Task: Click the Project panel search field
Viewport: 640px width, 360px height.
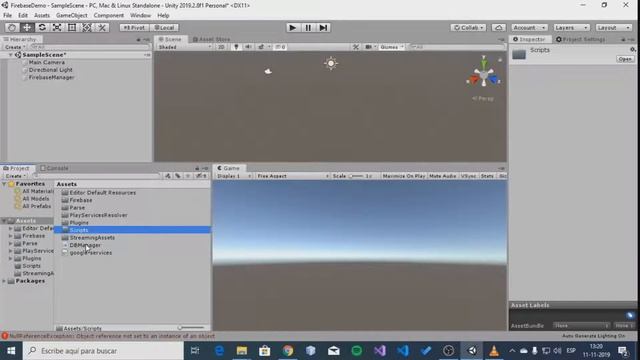Action: click(x=98, y=176)
